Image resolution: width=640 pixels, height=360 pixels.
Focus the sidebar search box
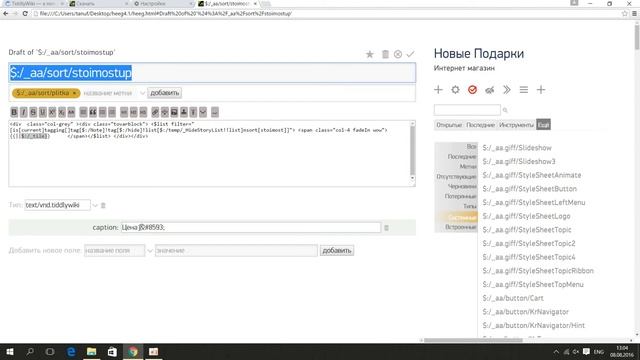(467, 110)
